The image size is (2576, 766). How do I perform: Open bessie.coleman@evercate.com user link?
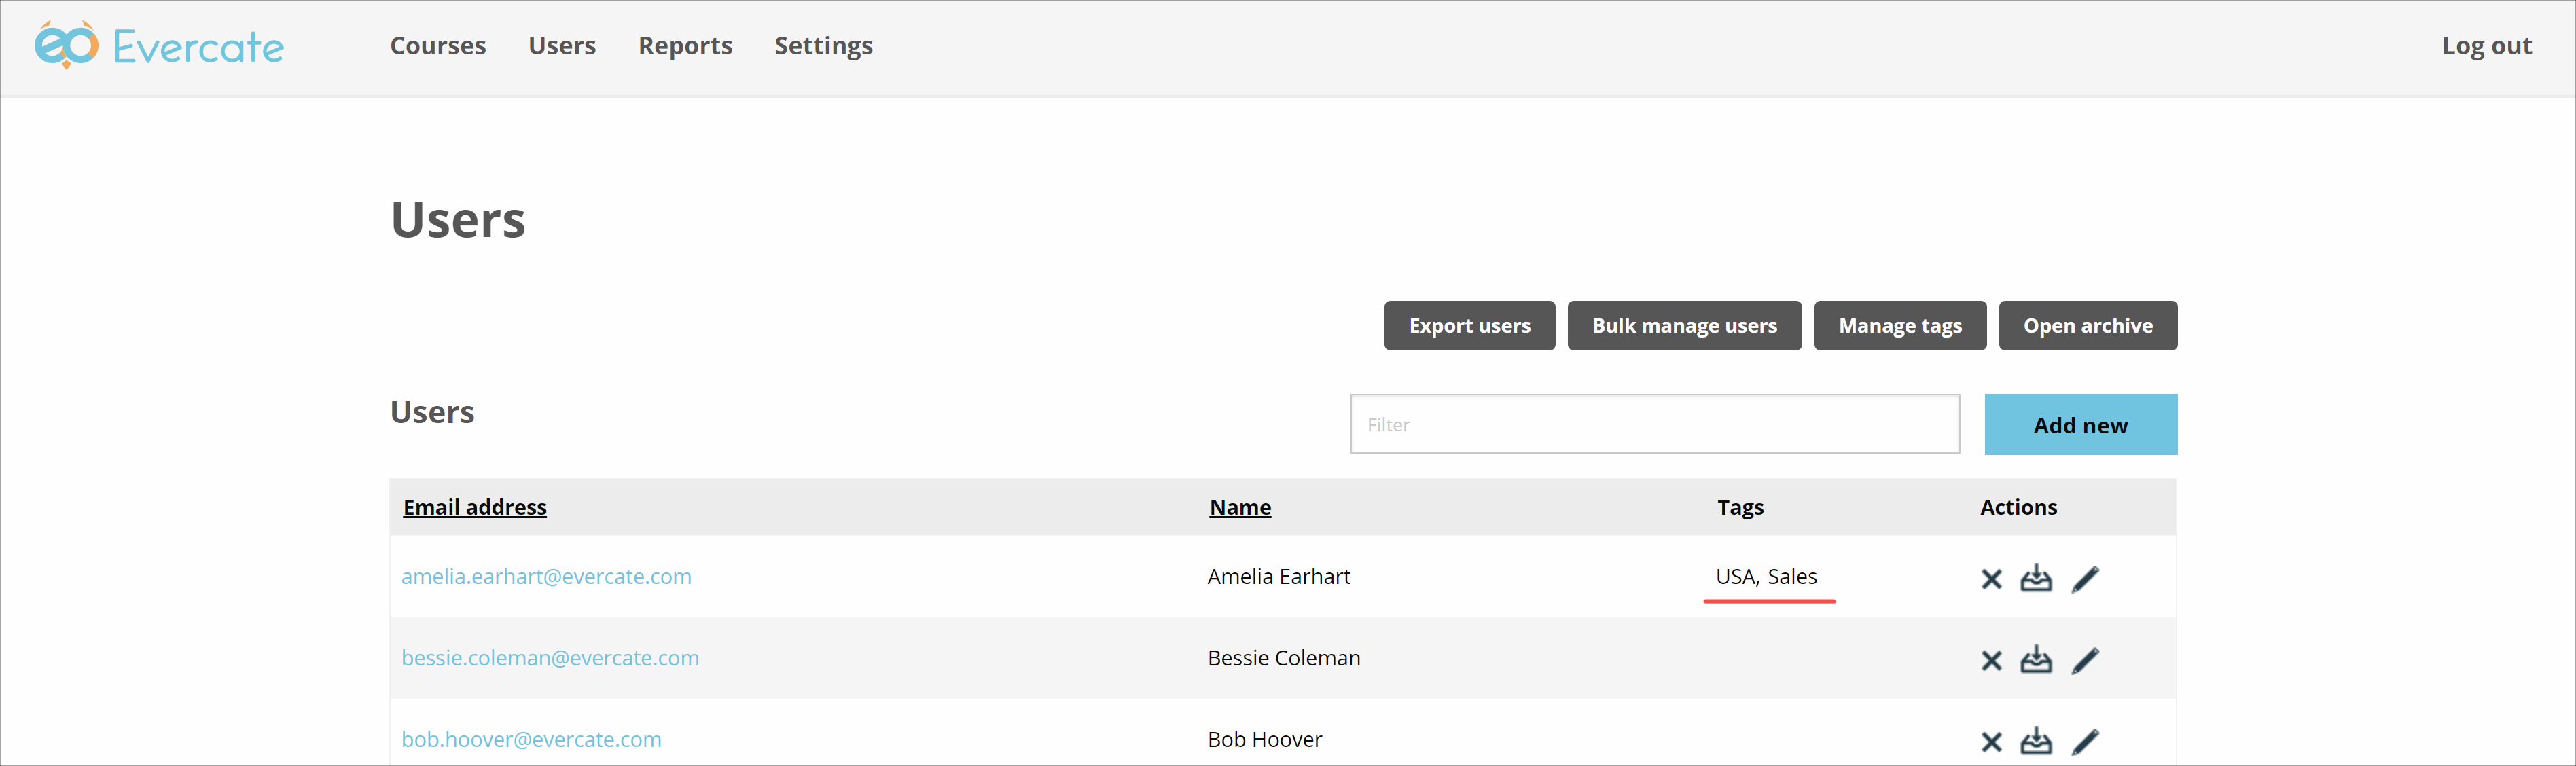coord(550,658)
